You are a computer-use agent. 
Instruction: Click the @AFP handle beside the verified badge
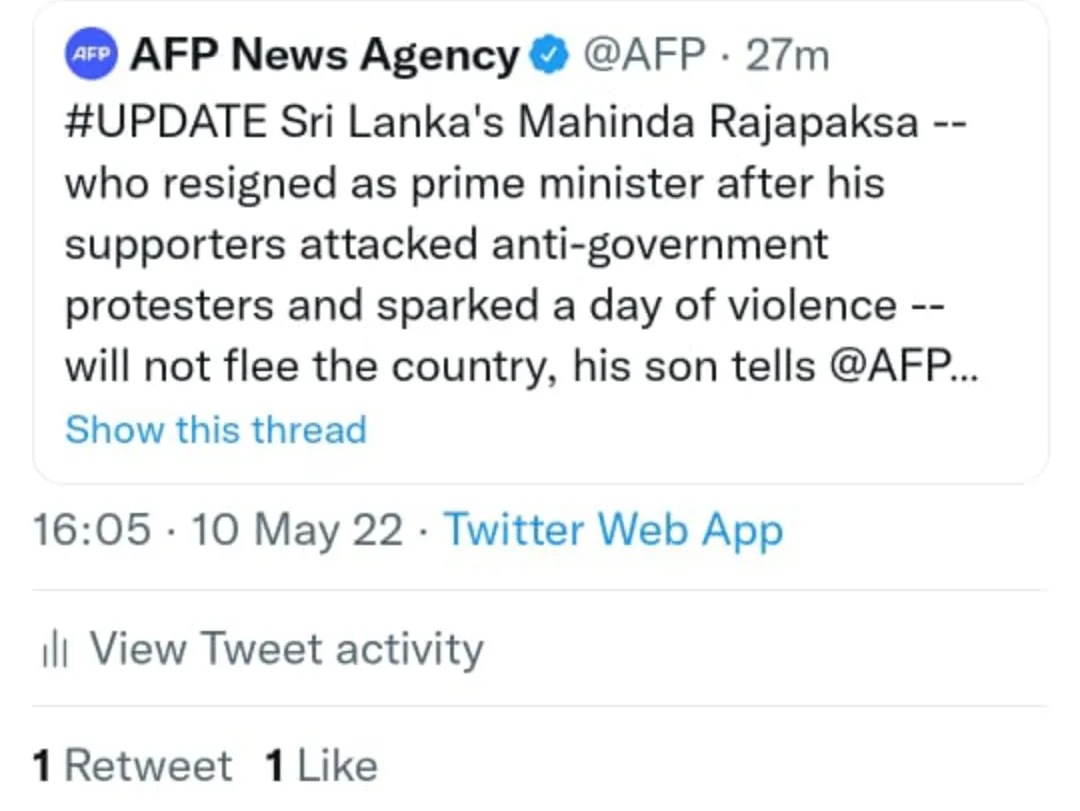643,56
